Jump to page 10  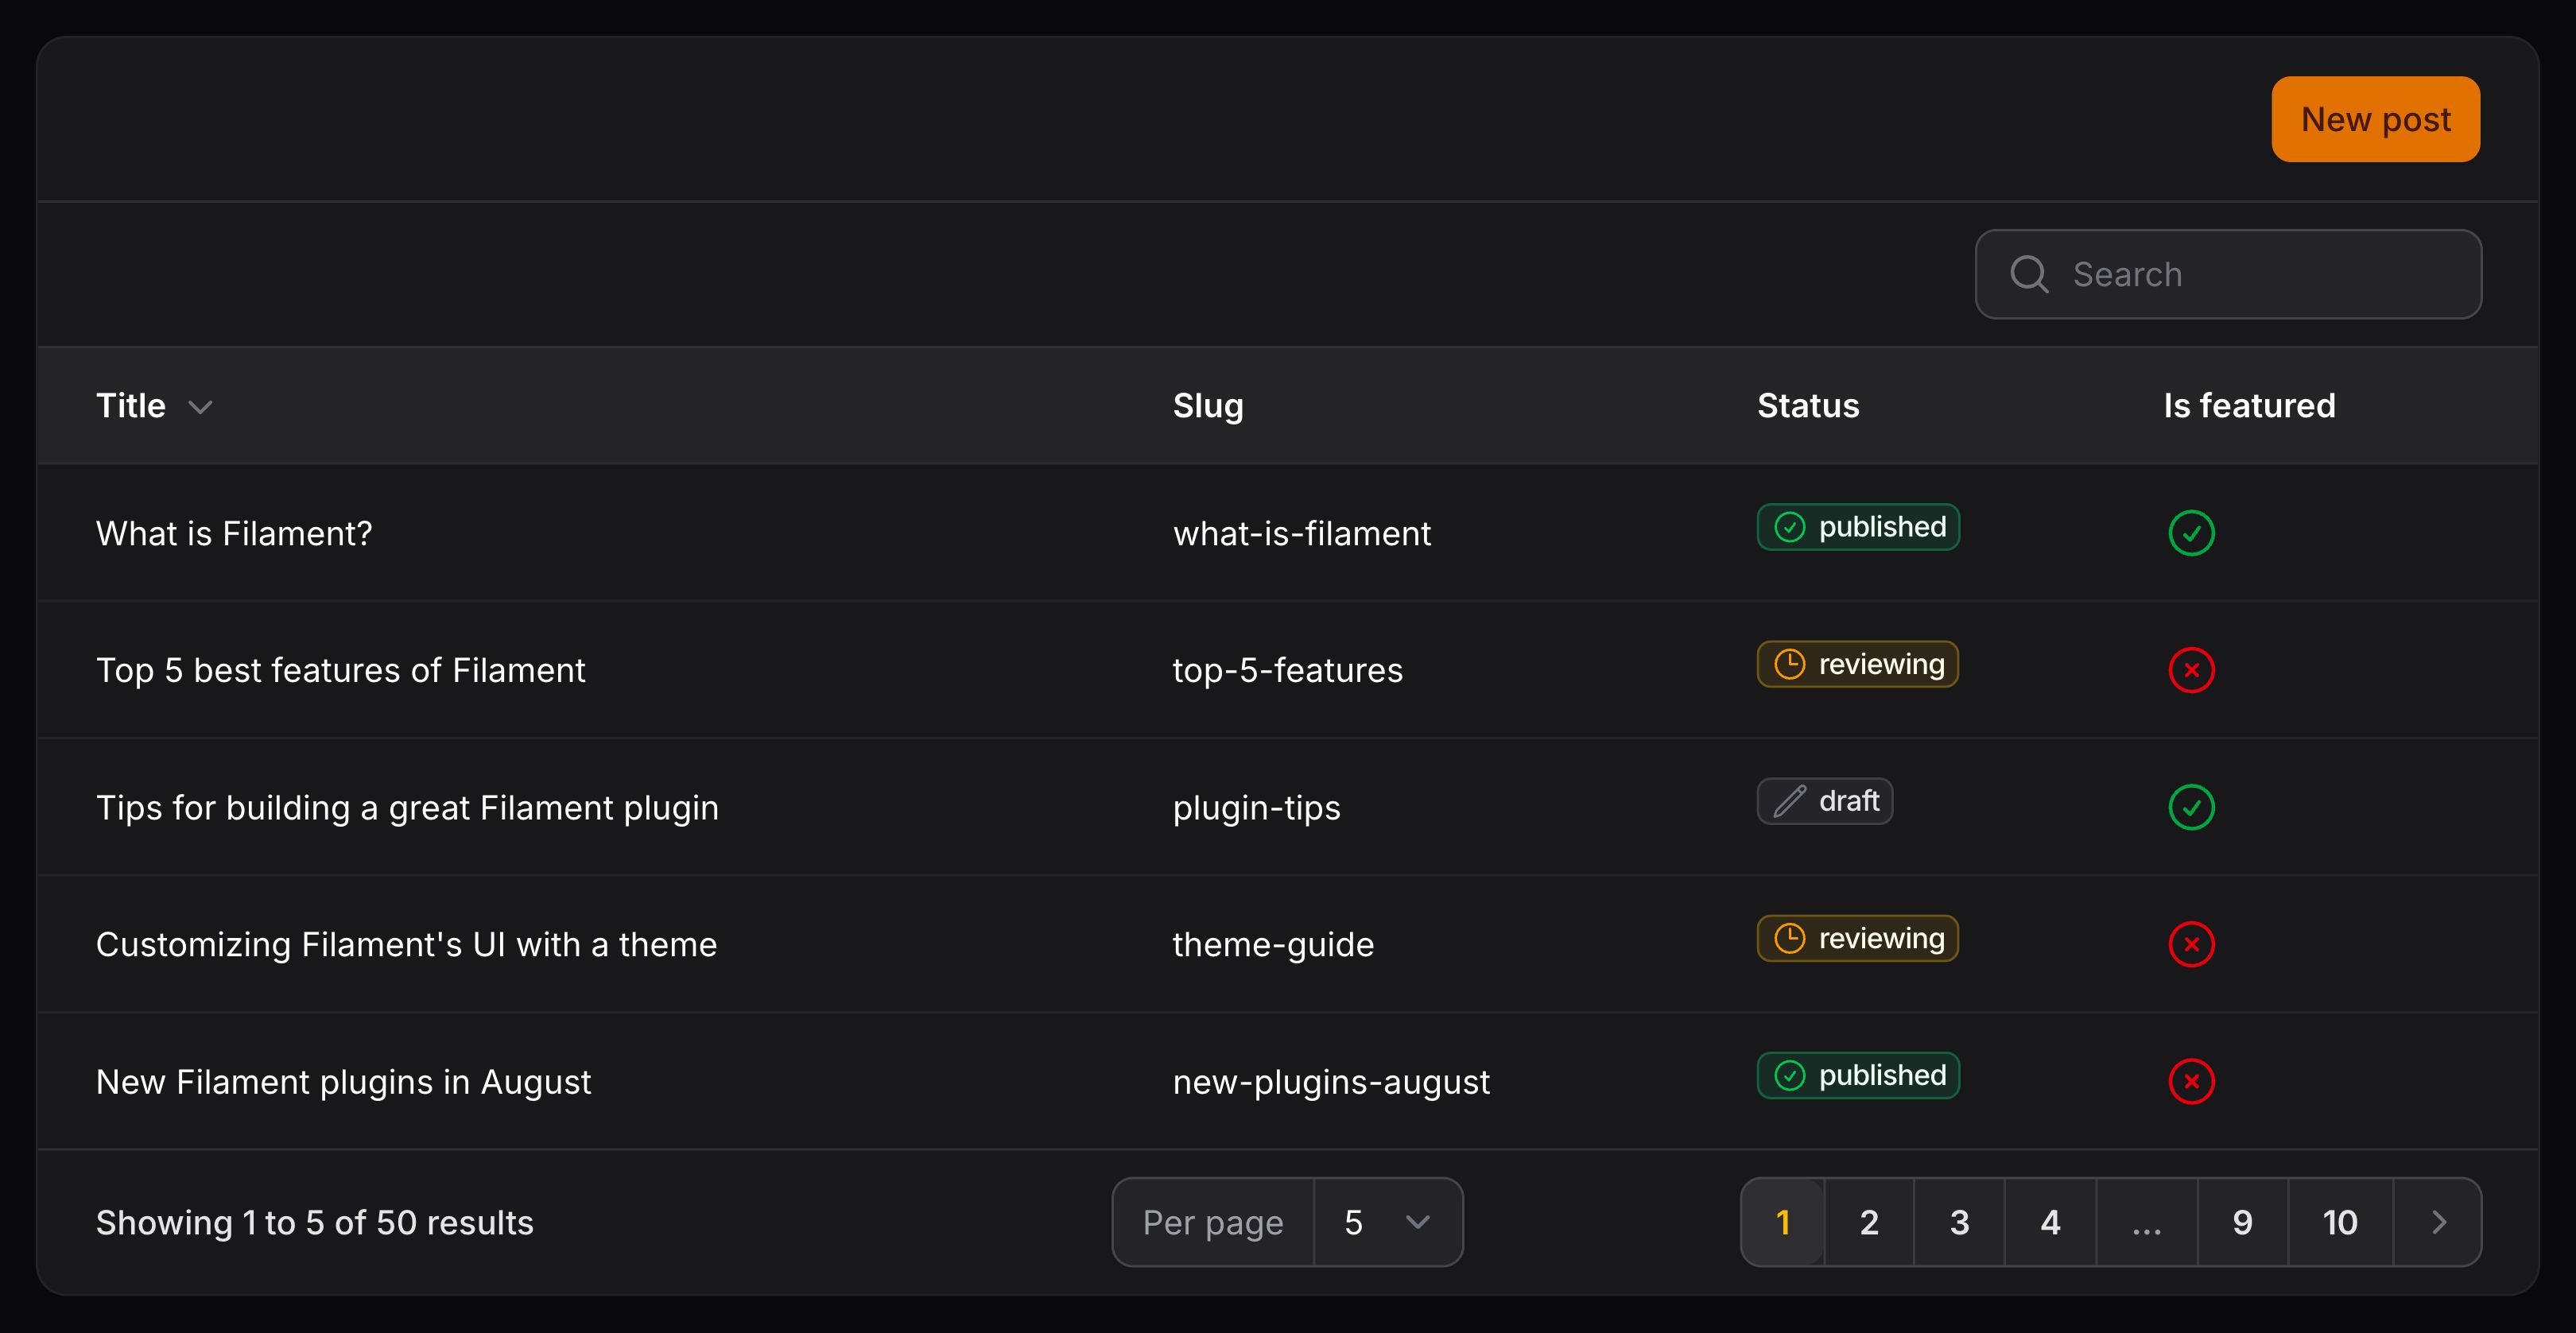tap(2339, 1222)
